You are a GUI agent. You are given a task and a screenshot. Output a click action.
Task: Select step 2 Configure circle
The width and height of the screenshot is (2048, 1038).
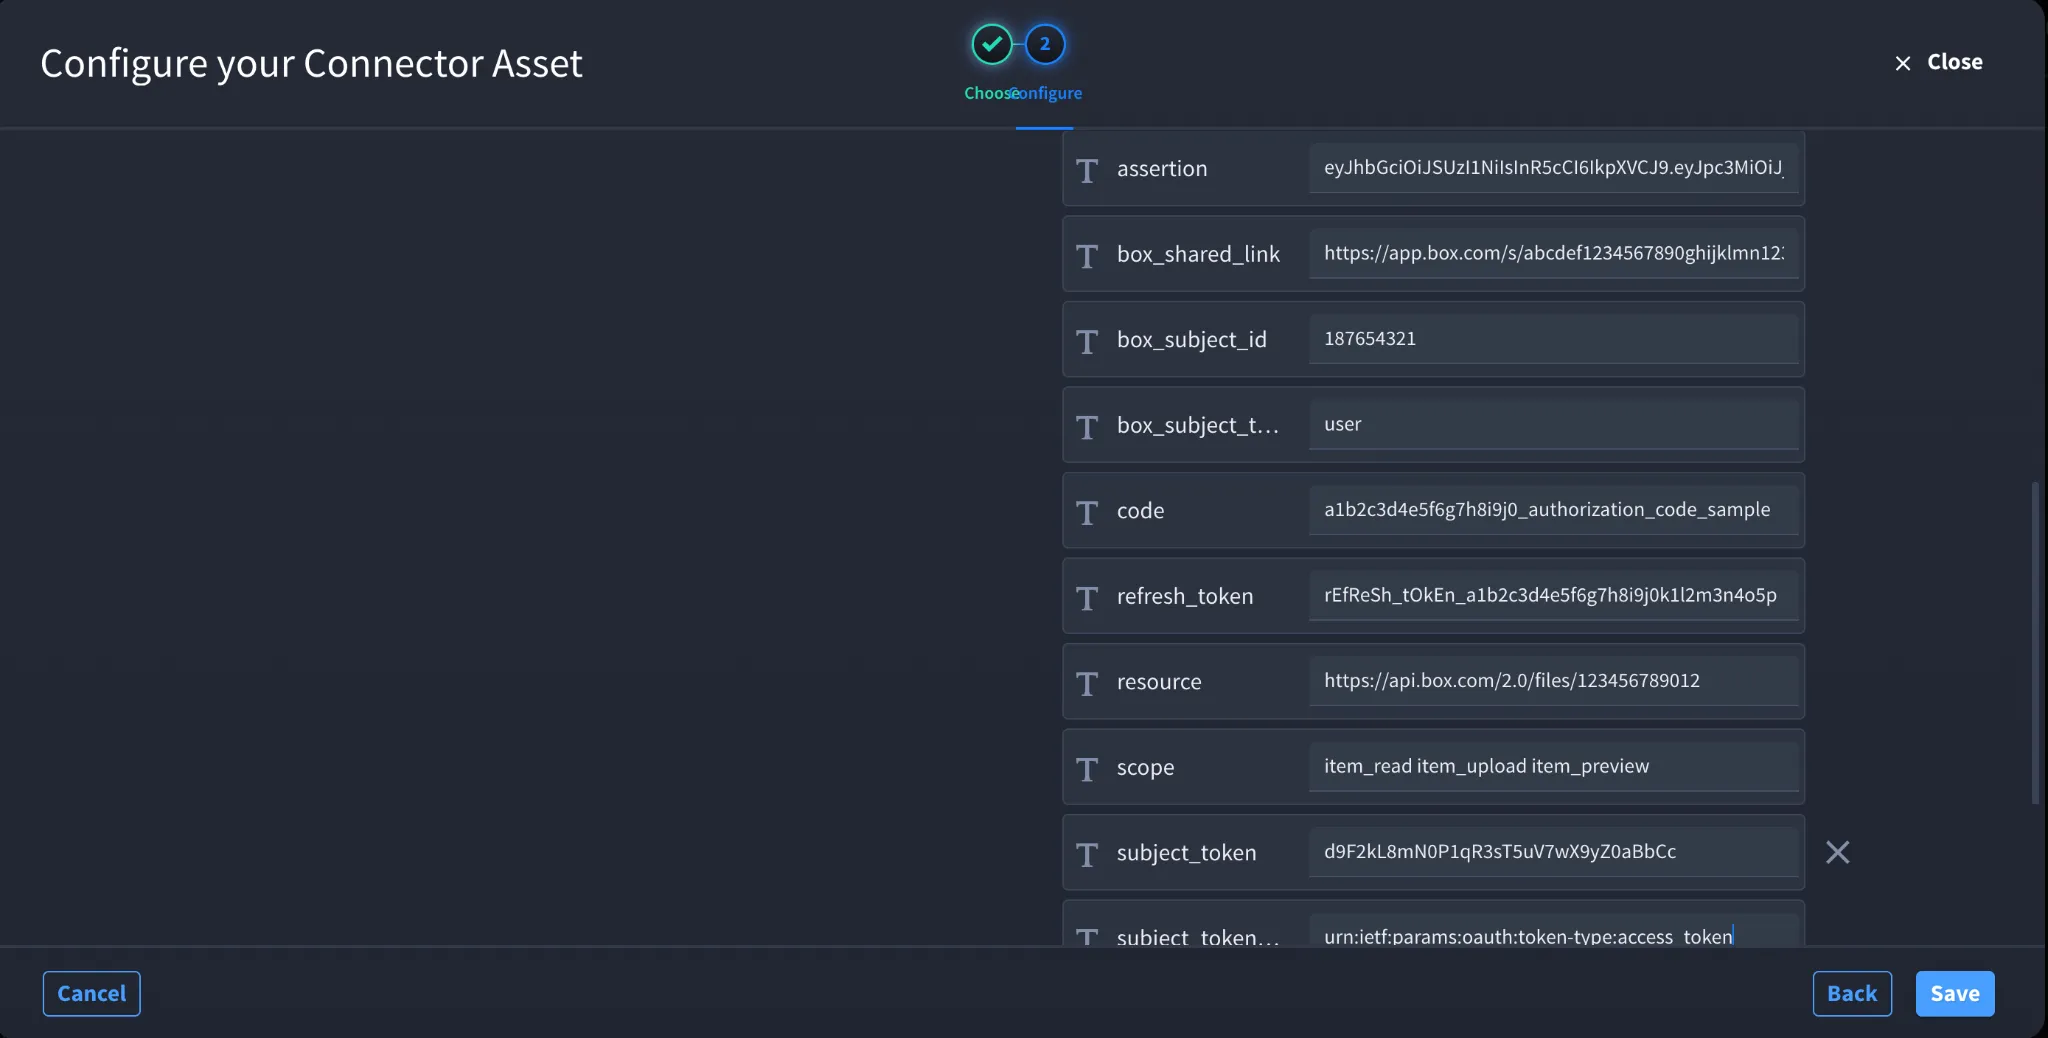pyautogui.click(x=1045, y=44)
